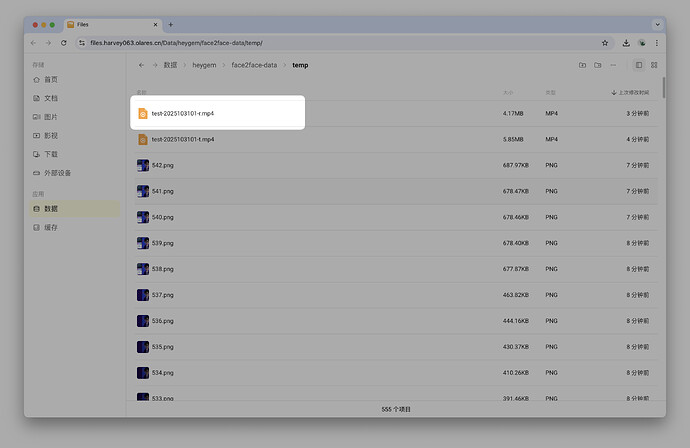Go back using Files app back arrow

[141, 65]
